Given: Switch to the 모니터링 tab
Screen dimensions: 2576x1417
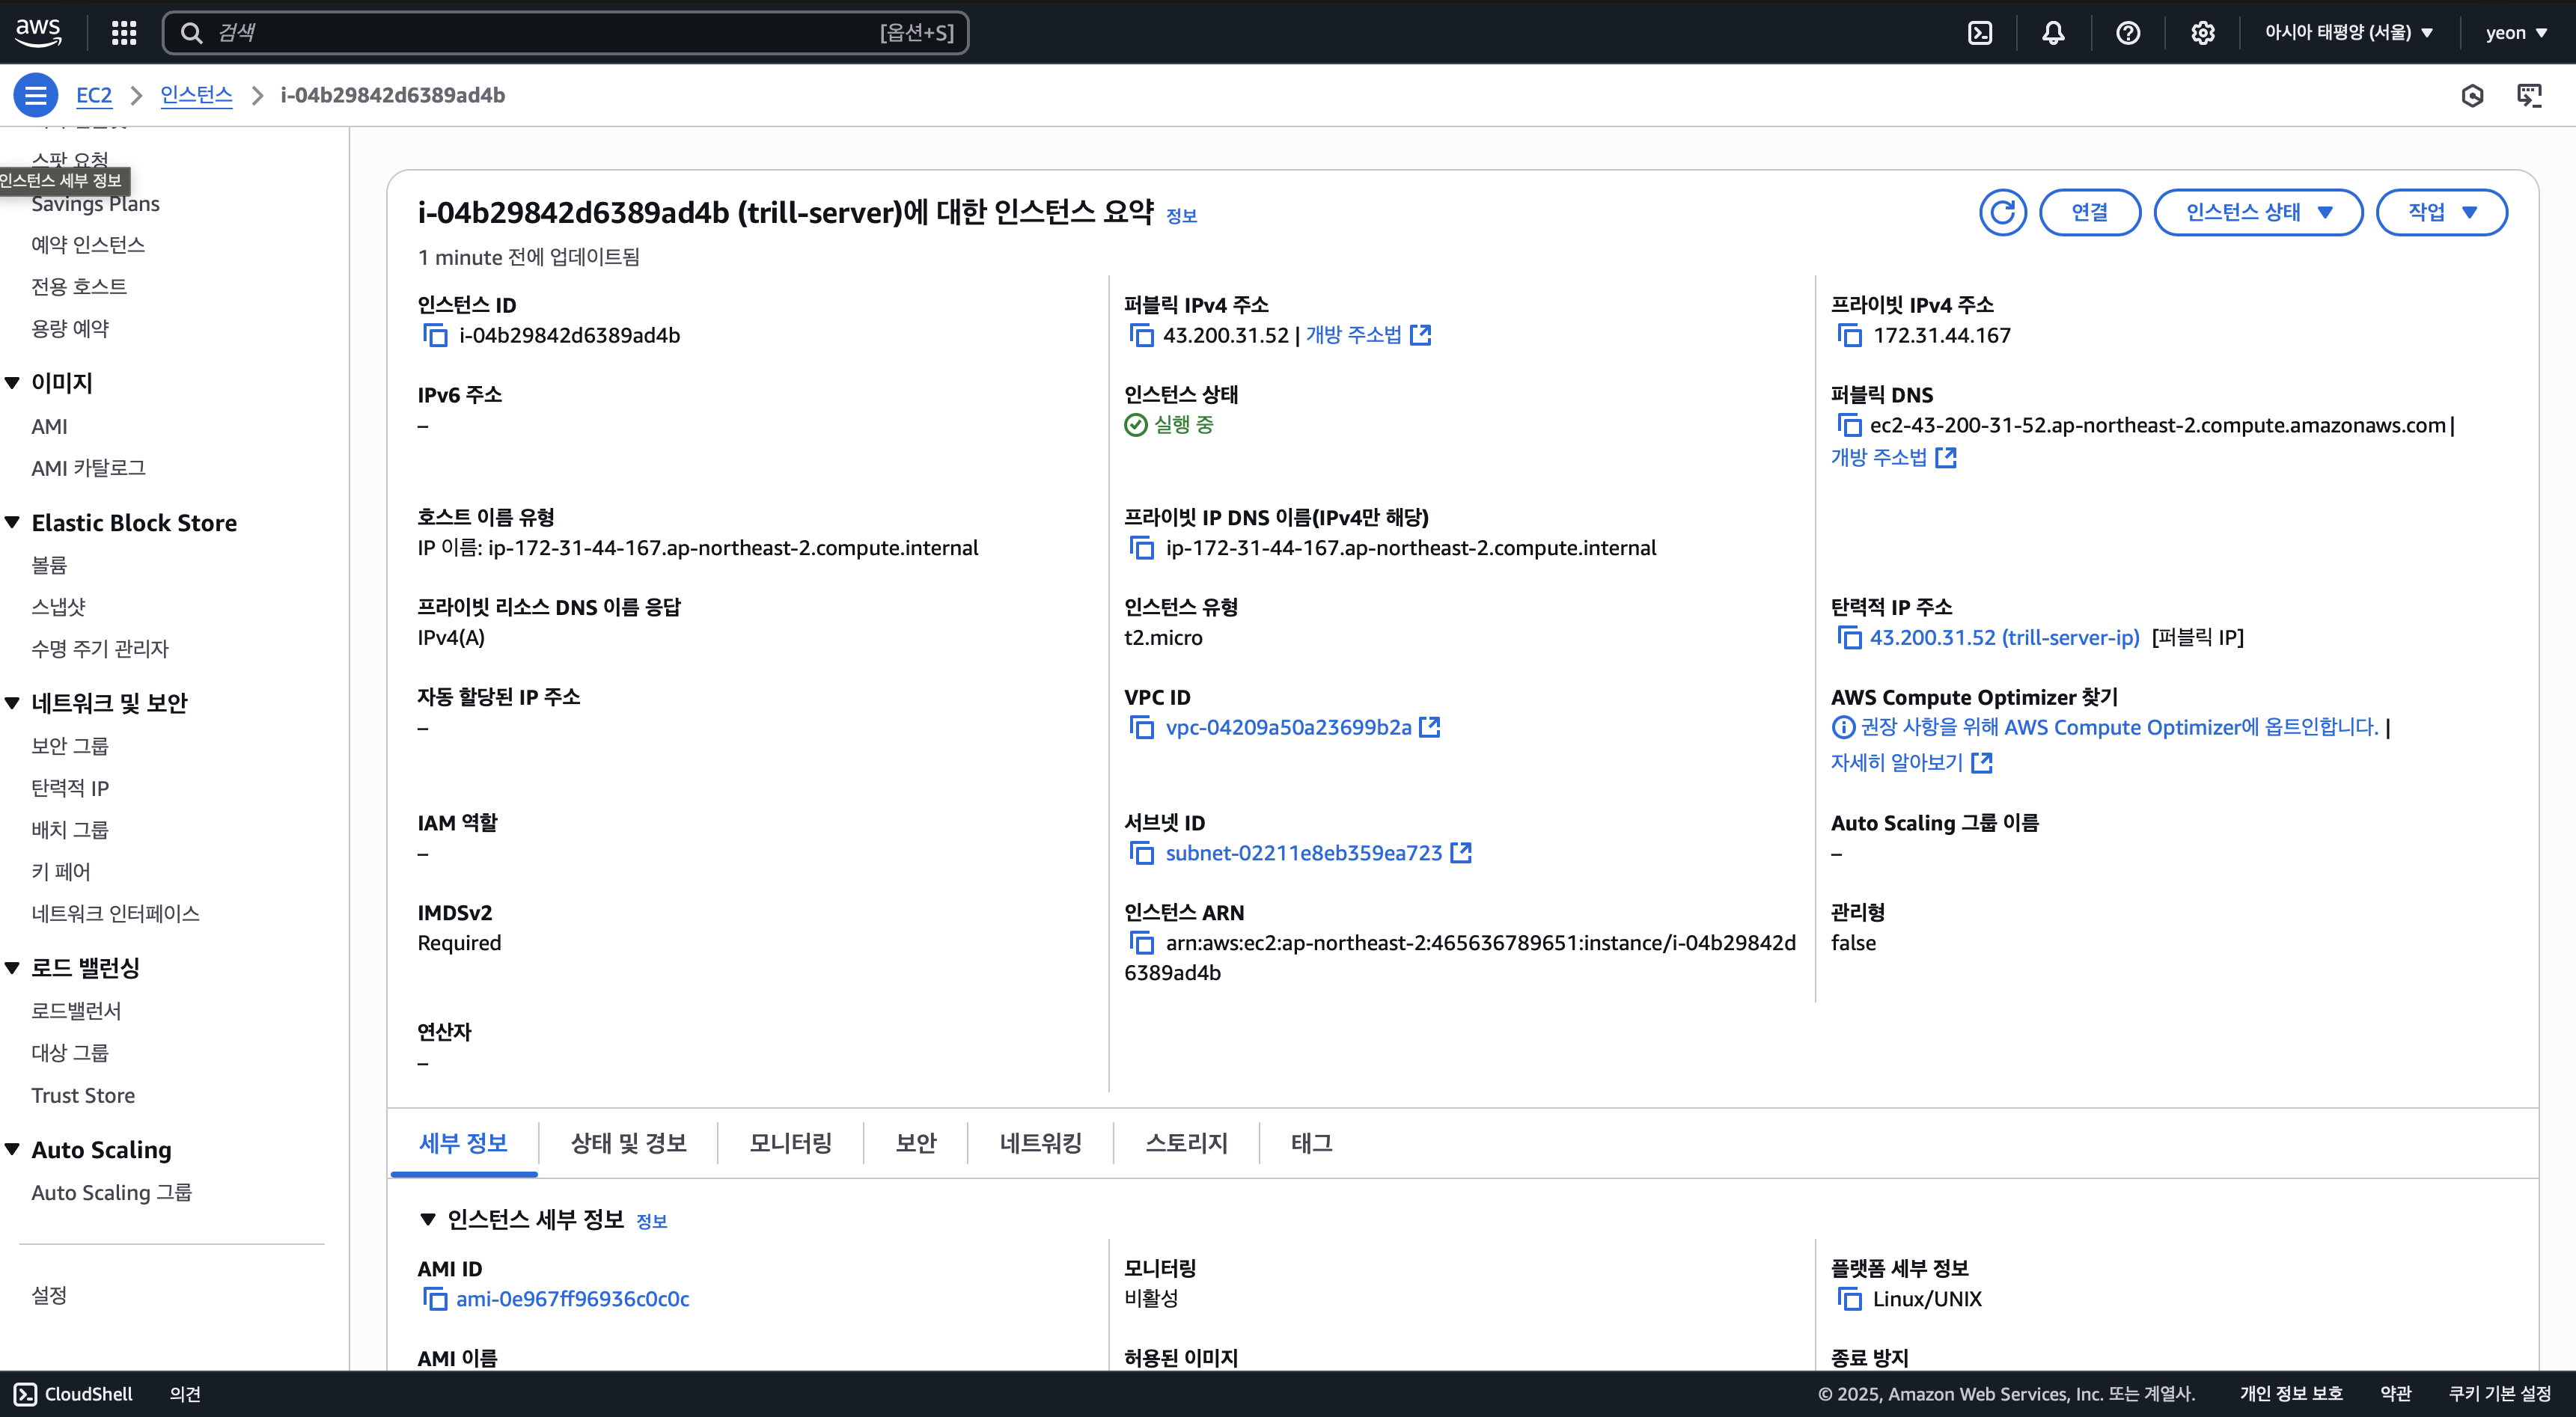Looking at the screenshot, I should coord(790,1143).
